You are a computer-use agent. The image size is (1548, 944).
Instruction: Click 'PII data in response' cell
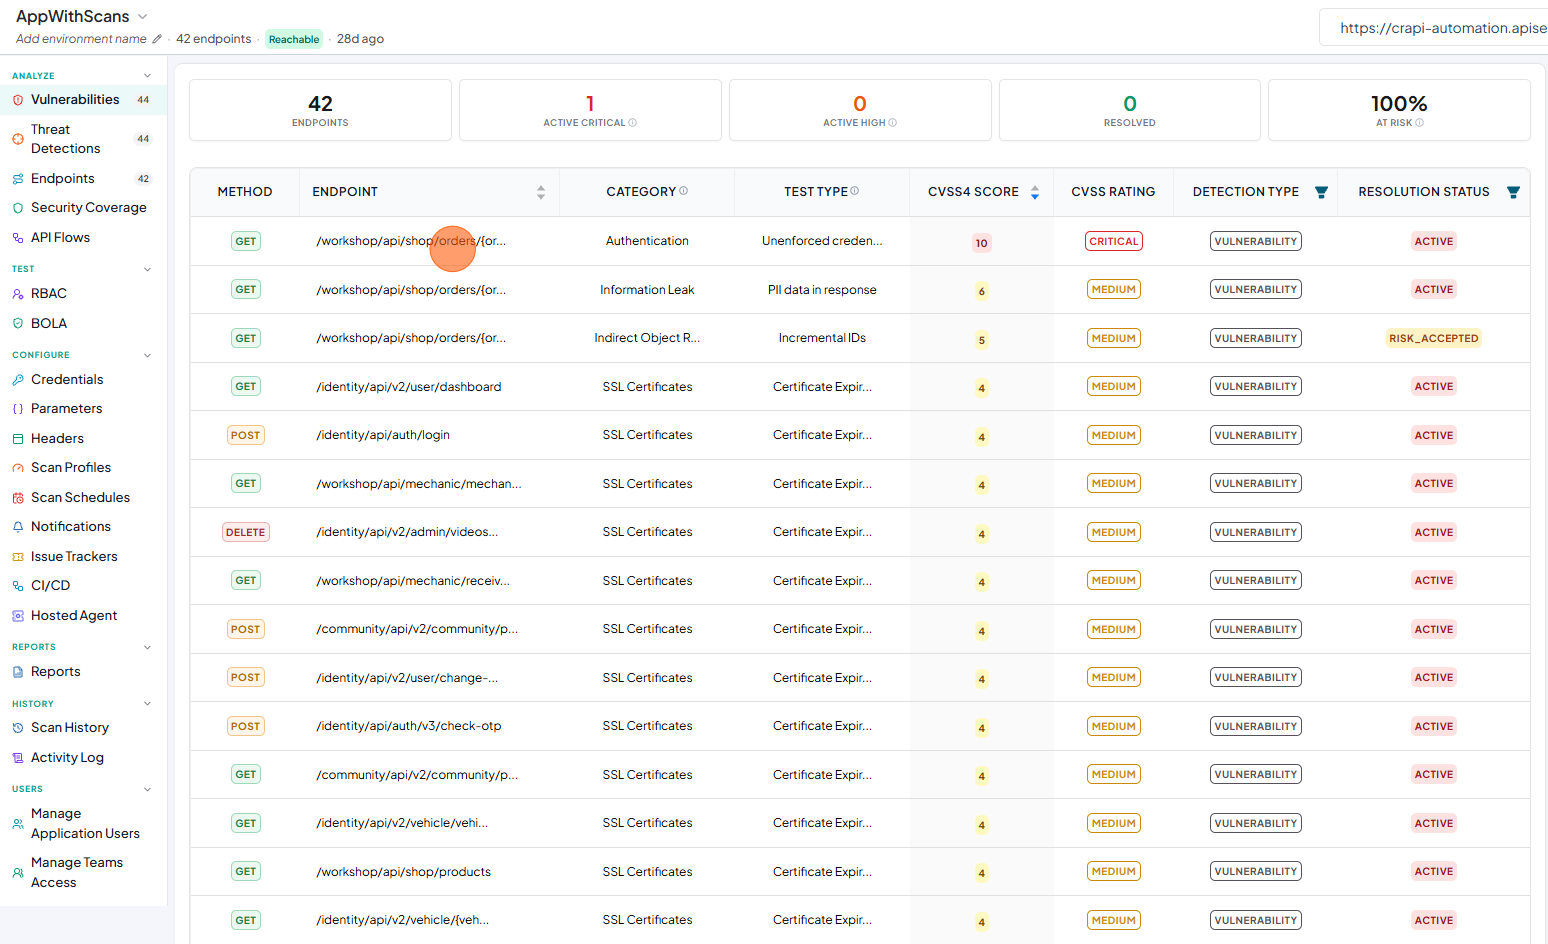tap(822, 290)
